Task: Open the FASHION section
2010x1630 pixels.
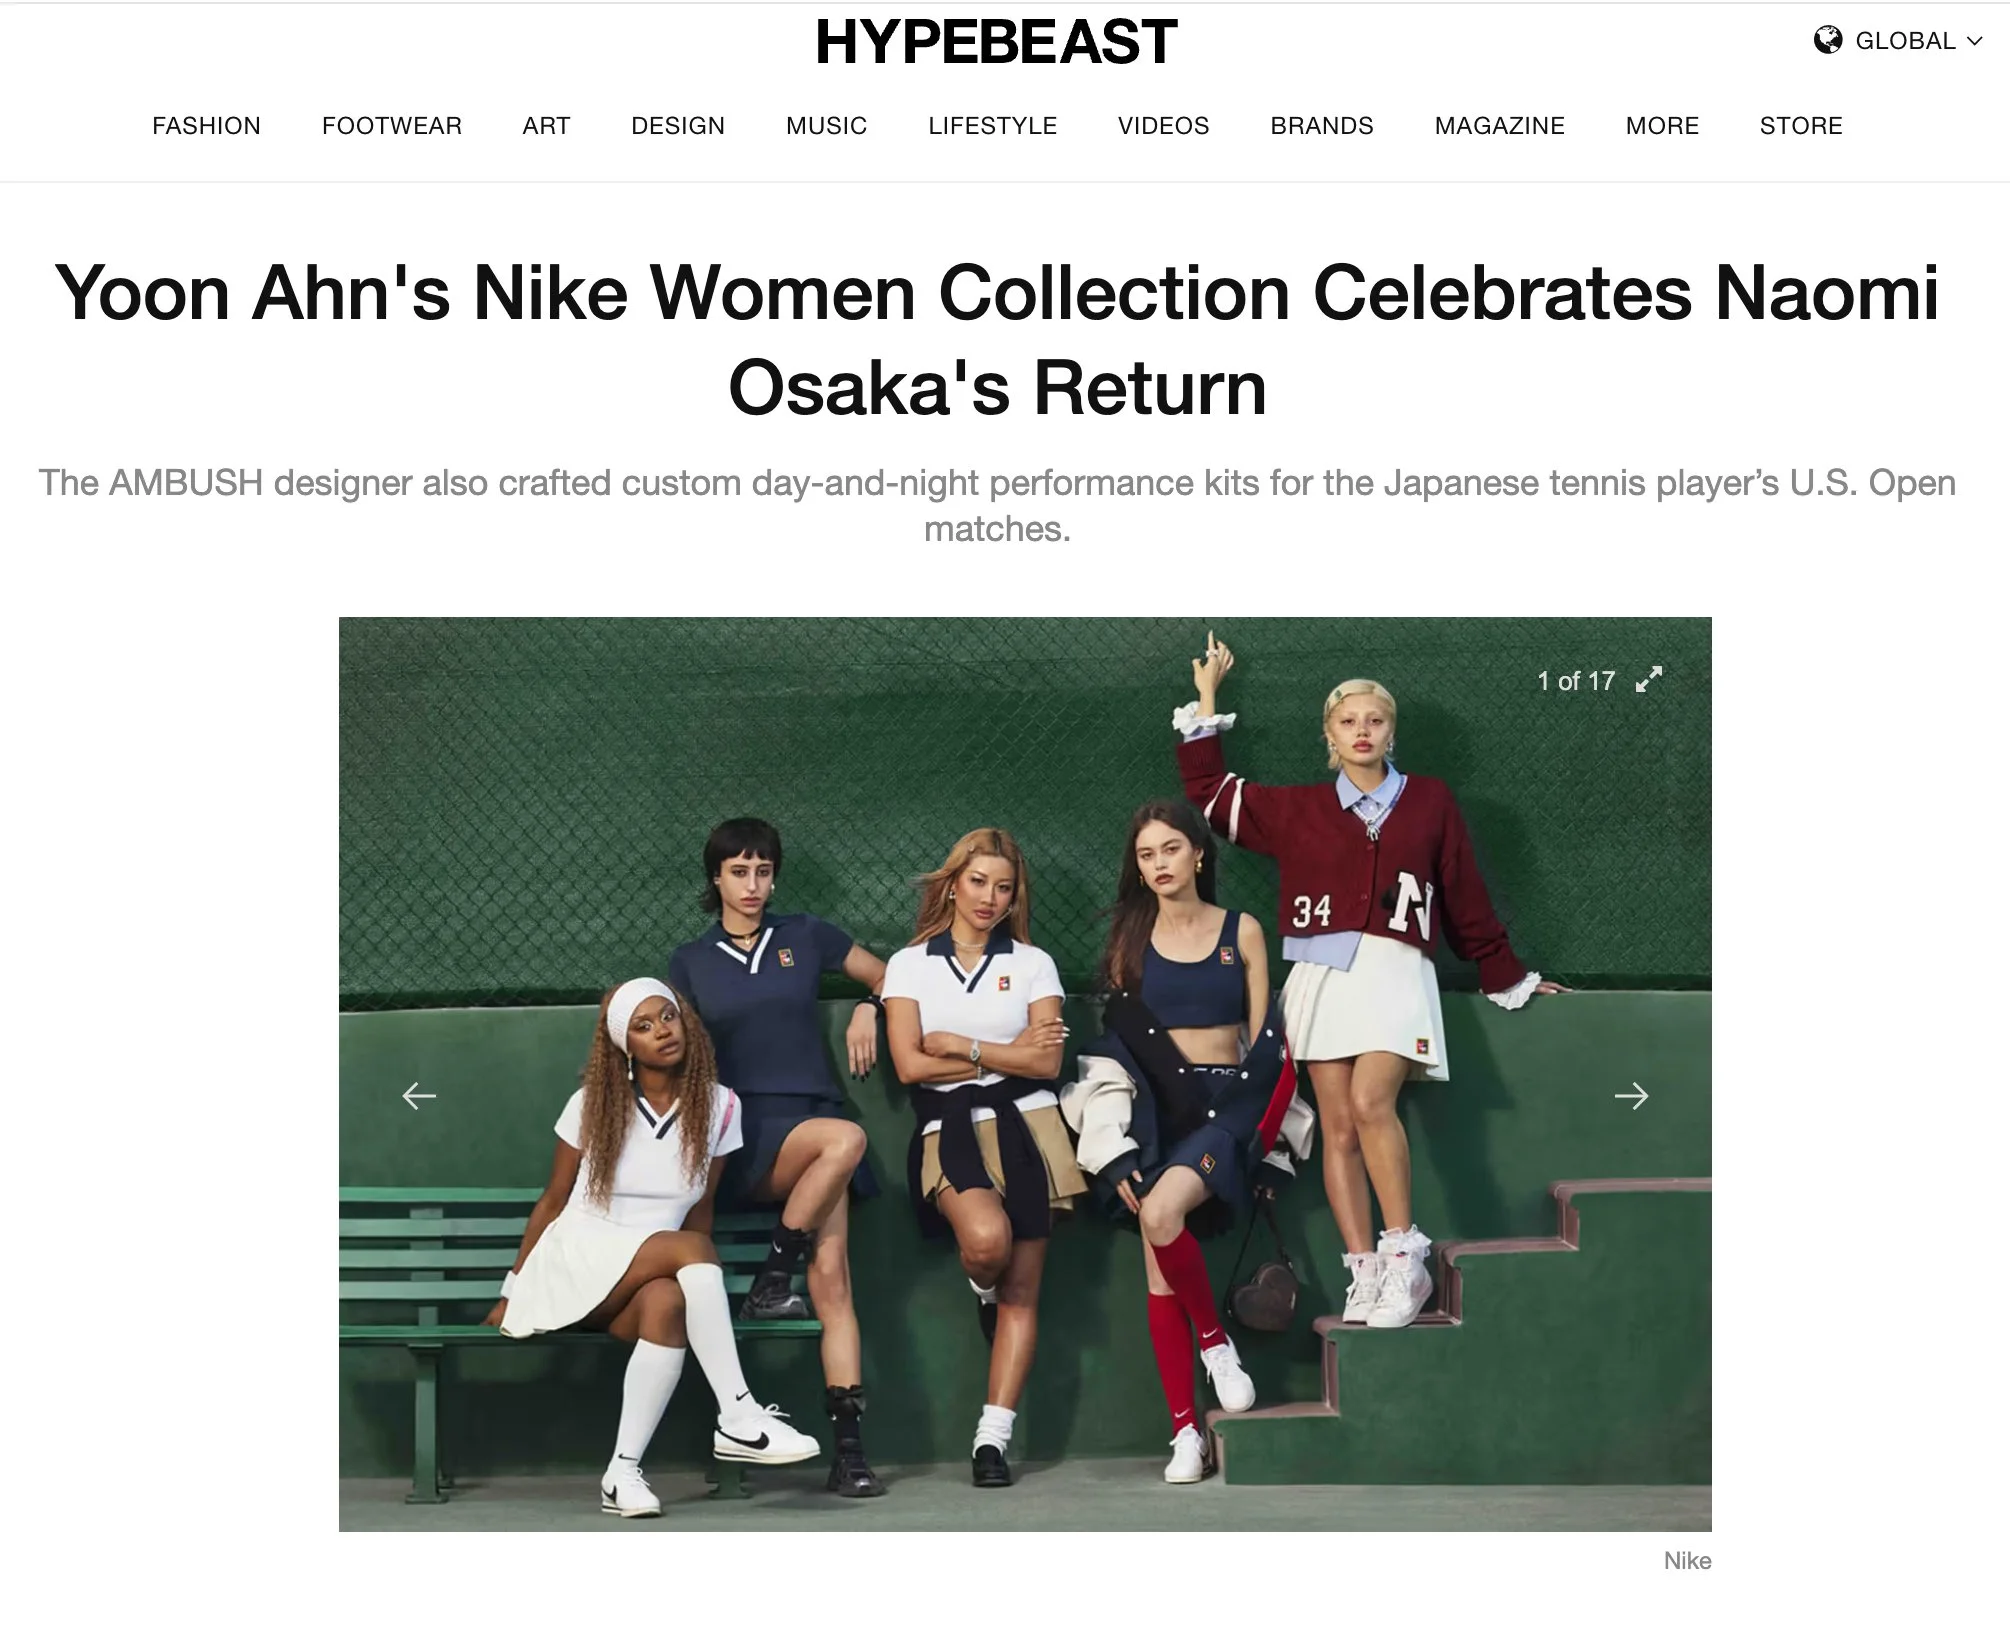Action: point(206,126)
